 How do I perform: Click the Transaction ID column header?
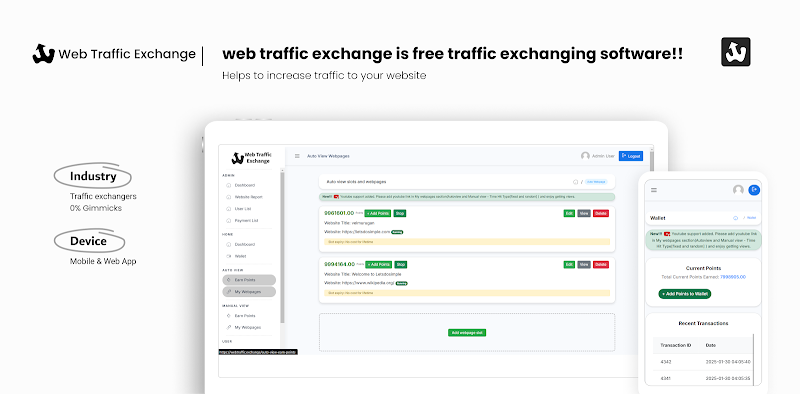676,346
